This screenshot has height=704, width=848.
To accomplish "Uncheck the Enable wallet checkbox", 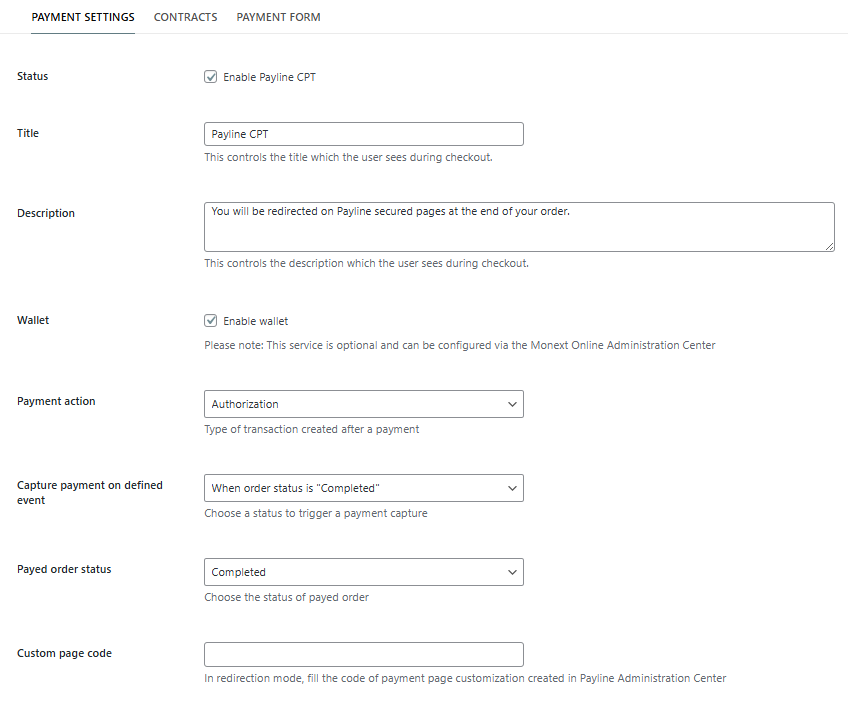I will tap(211, 321).
